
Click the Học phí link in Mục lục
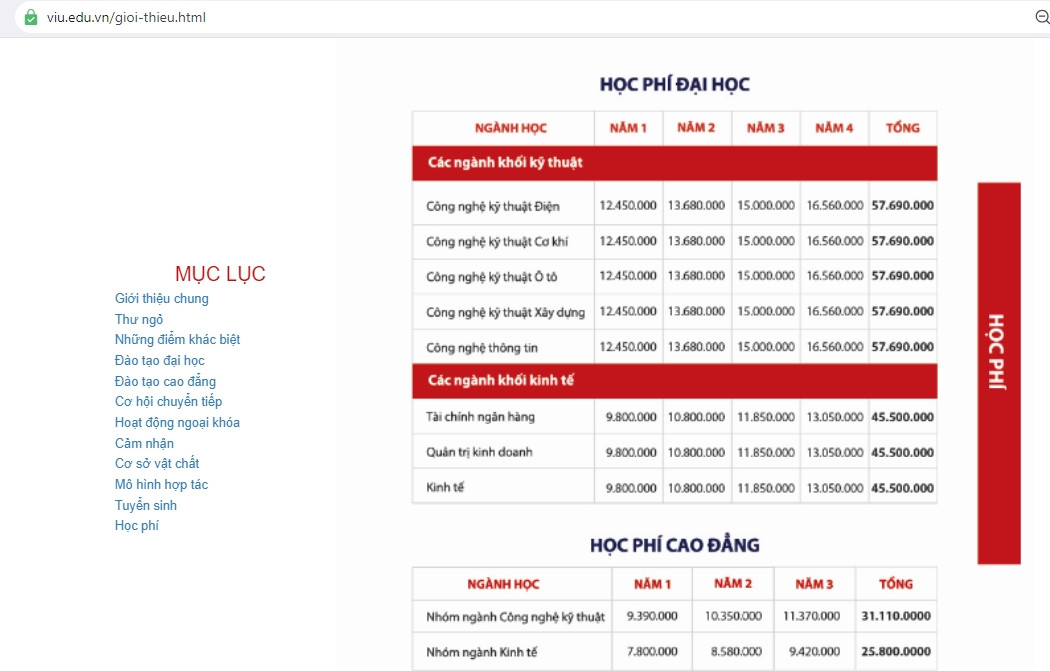pos(136,526)
